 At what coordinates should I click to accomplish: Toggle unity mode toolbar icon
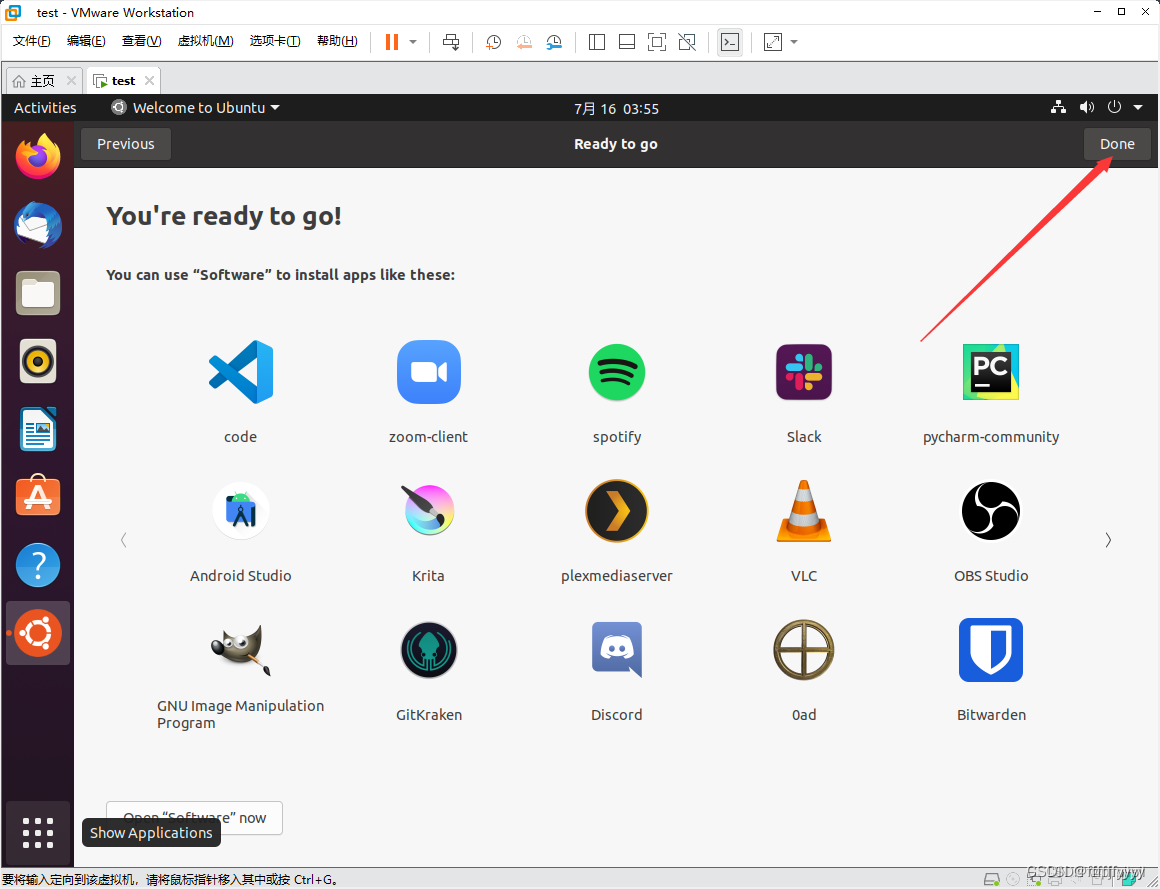pyautogui.click(x=687, y=42)
